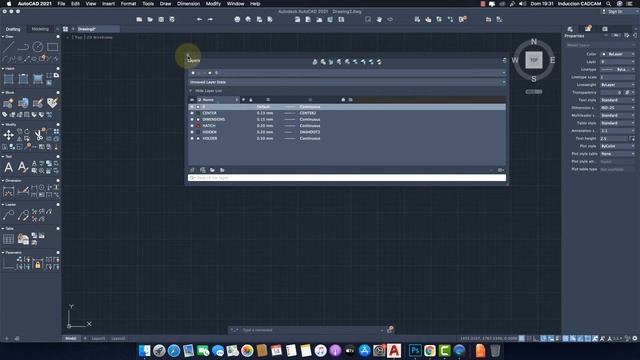
Task: Collapse the Dimension panel section
Action: click(3, 180)
